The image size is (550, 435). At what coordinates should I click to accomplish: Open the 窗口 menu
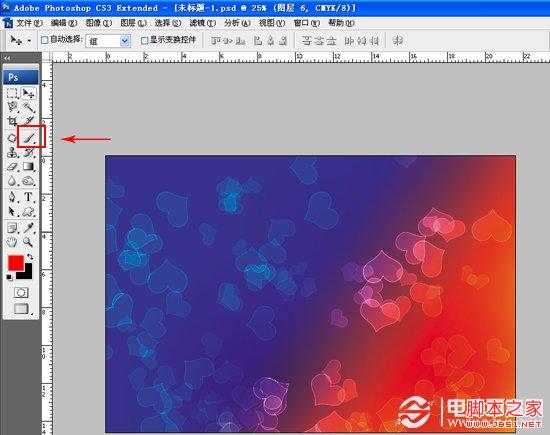(307, 23)
